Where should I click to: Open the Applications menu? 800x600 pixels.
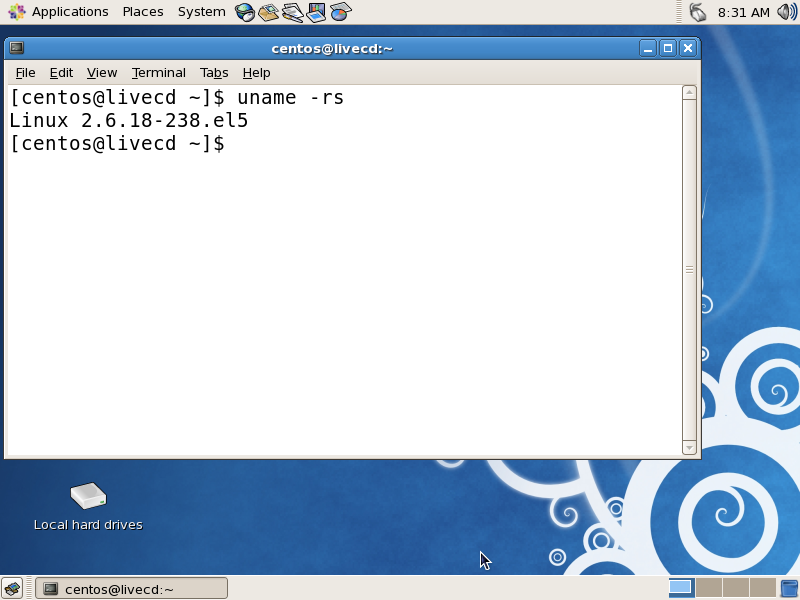[69, 11]
